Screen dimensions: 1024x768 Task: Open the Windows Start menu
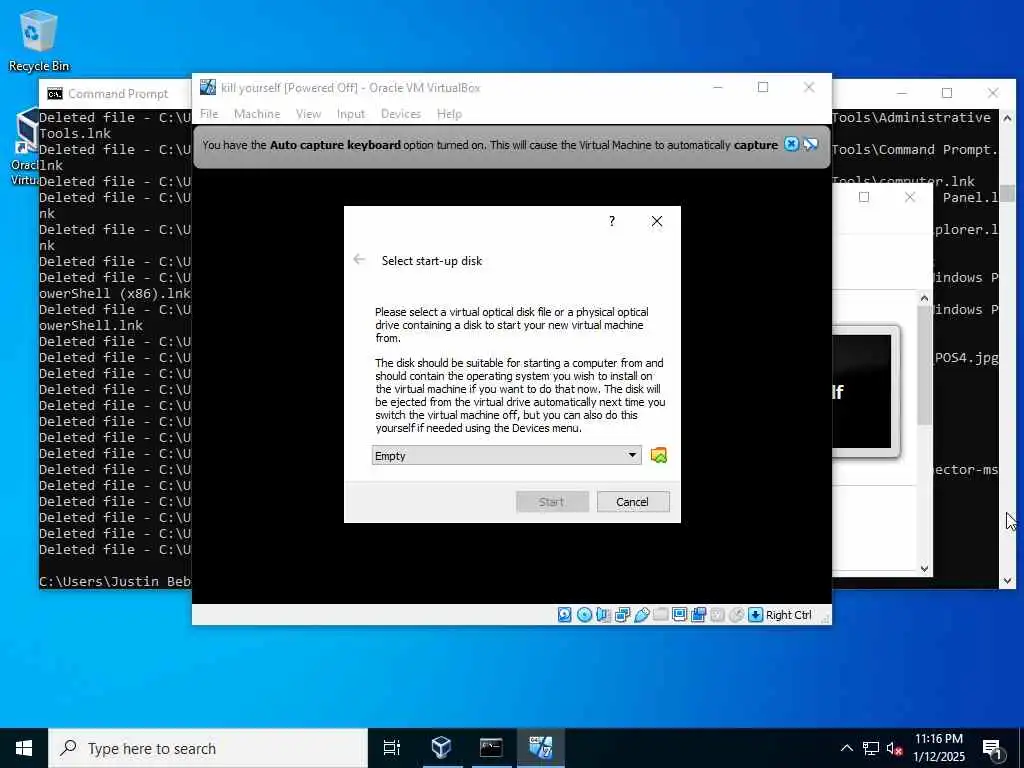(x=24, y=748)
